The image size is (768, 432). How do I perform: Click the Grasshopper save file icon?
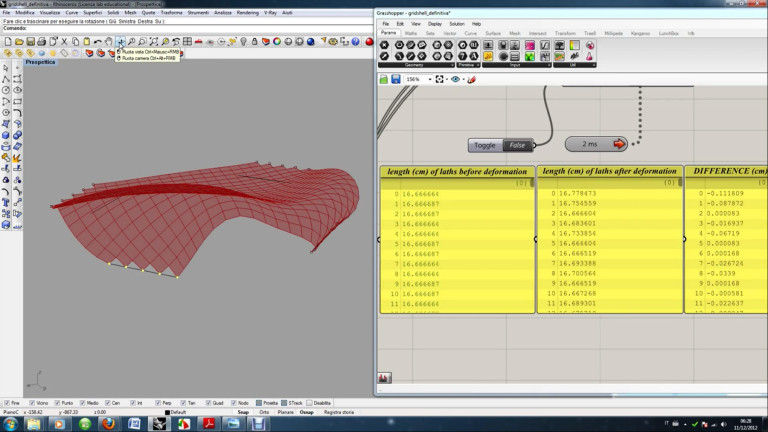coord(396,79)
